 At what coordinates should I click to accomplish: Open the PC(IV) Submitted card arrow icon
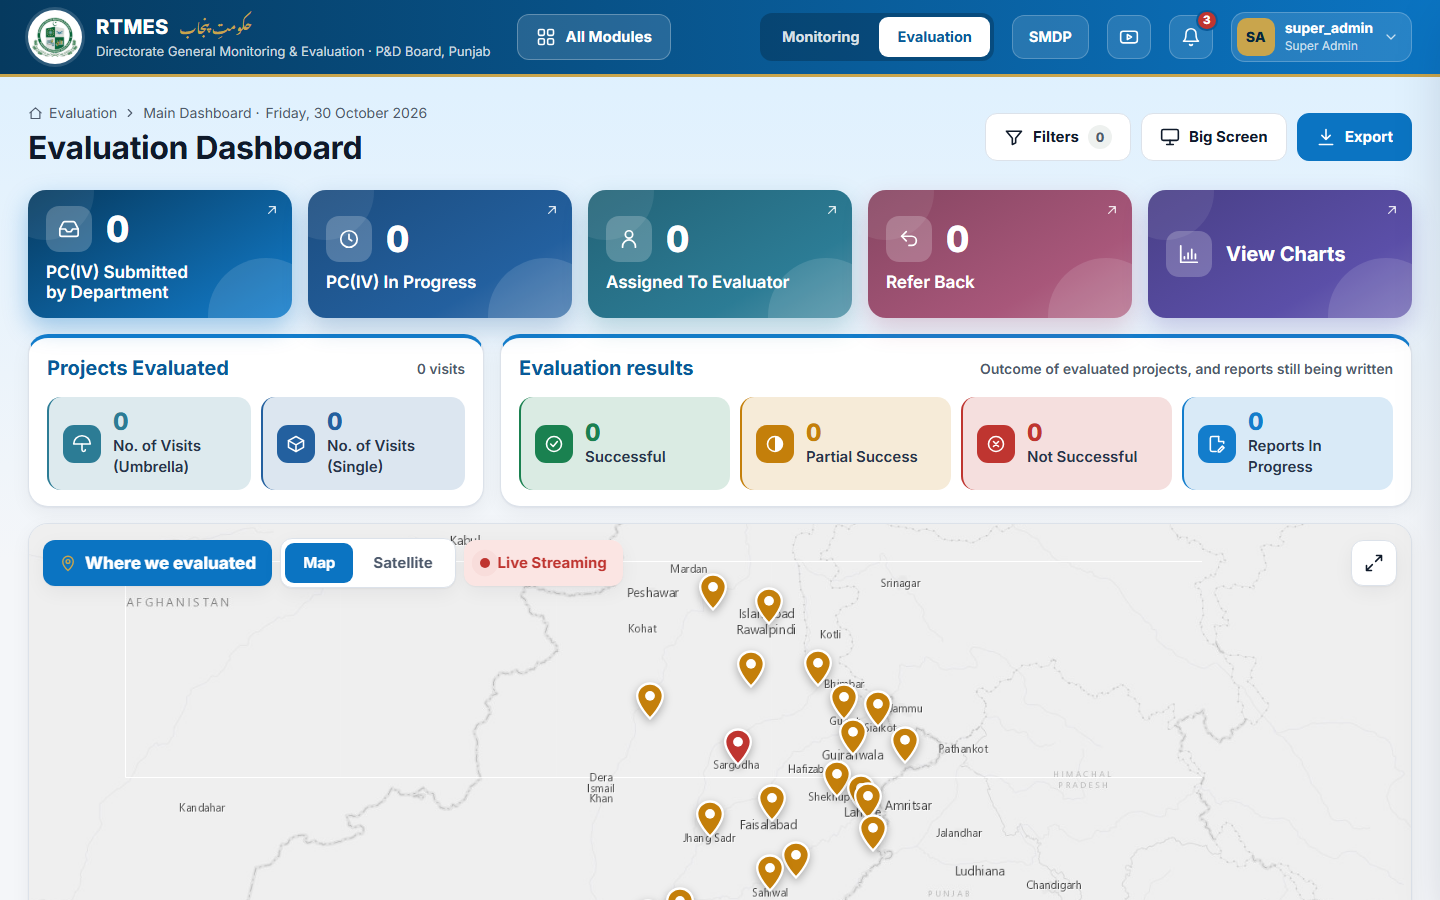pyautogui.click(x=272, y=210)
